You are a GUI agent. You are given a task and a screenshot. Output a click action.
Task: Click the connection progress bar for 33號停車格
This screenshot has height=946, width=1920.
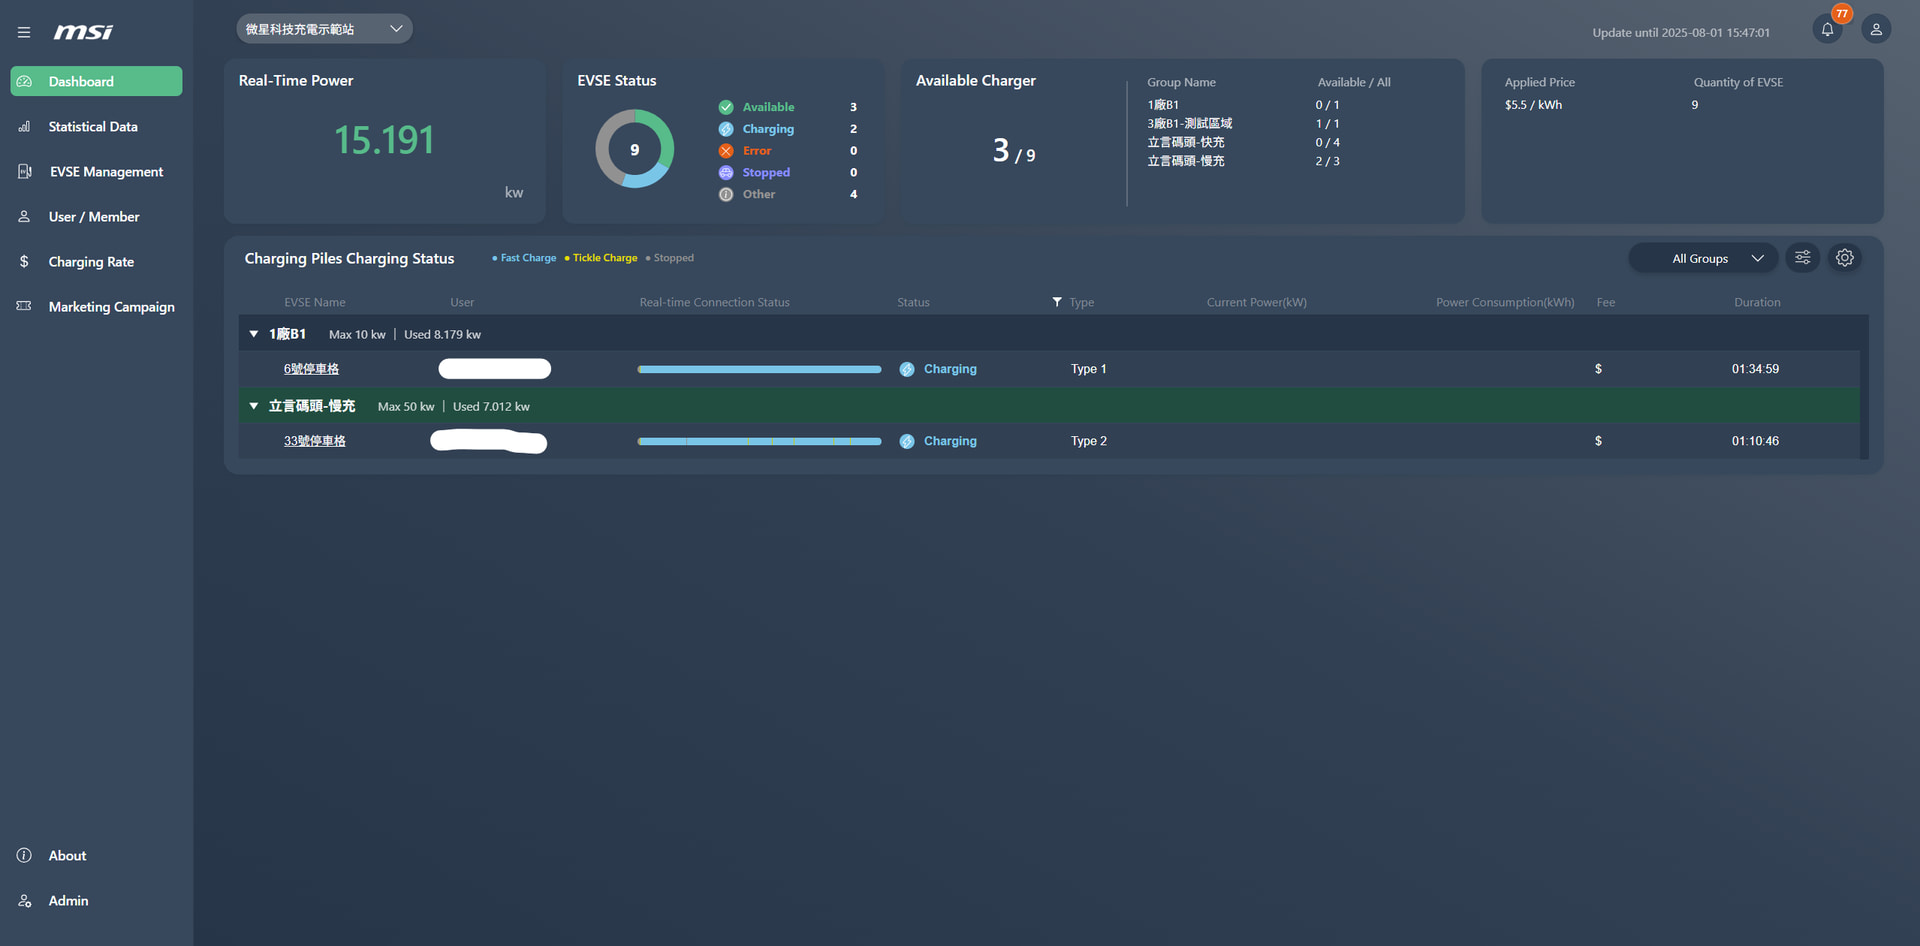tap(760, 441)
